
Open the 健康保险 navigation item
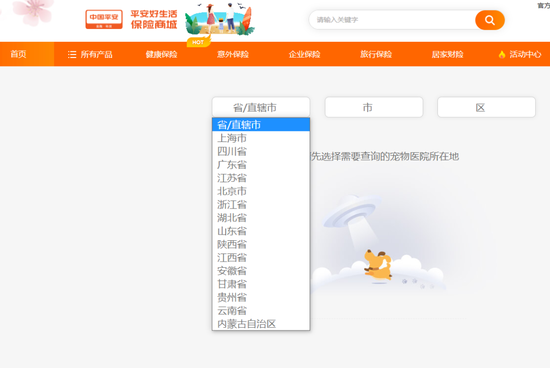point(161,54)
